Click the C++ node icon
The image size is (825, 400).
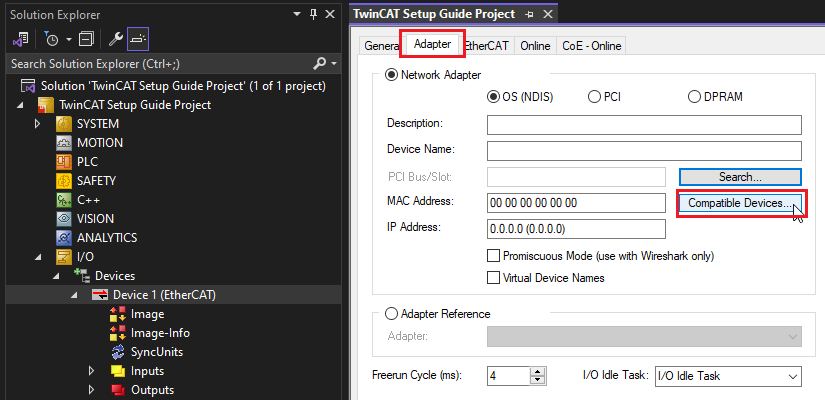(x=64, y=200)
